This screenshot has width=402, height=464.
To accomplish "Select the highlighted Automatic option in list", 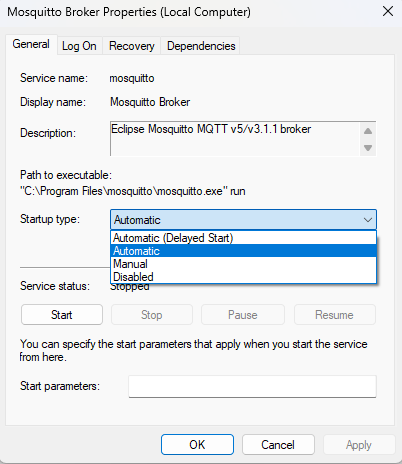I will pos(243,251).
